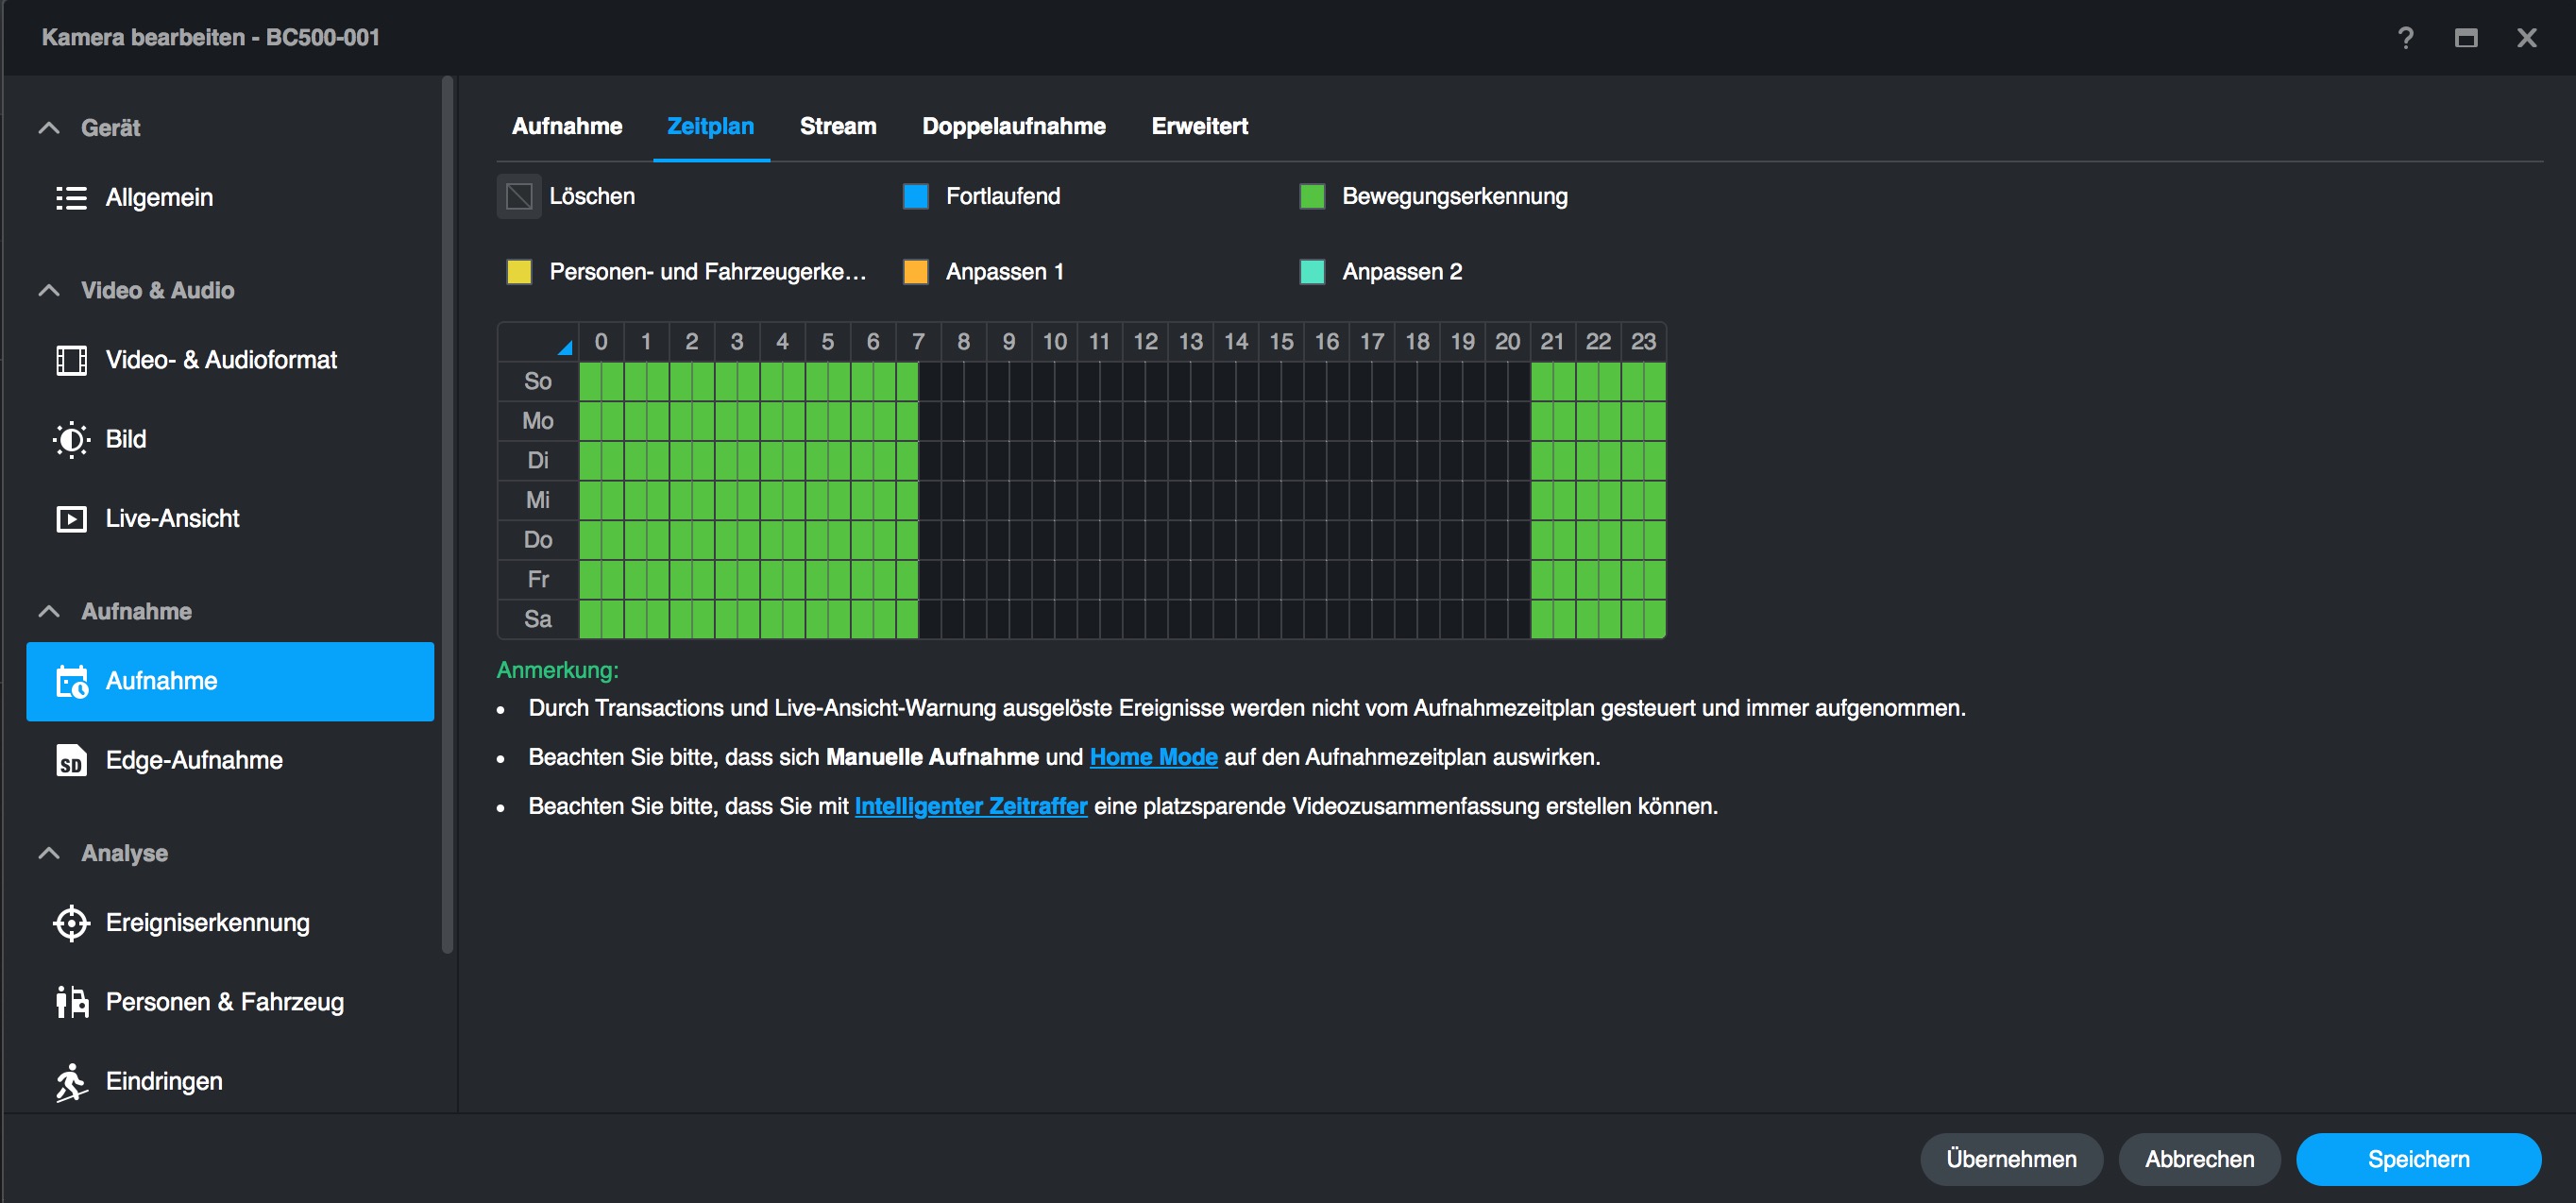Select the Personen & Fahrzeug icon
This screenshot has width=2576, height=1203.
pyautogui.click(x=71, y=1002)
